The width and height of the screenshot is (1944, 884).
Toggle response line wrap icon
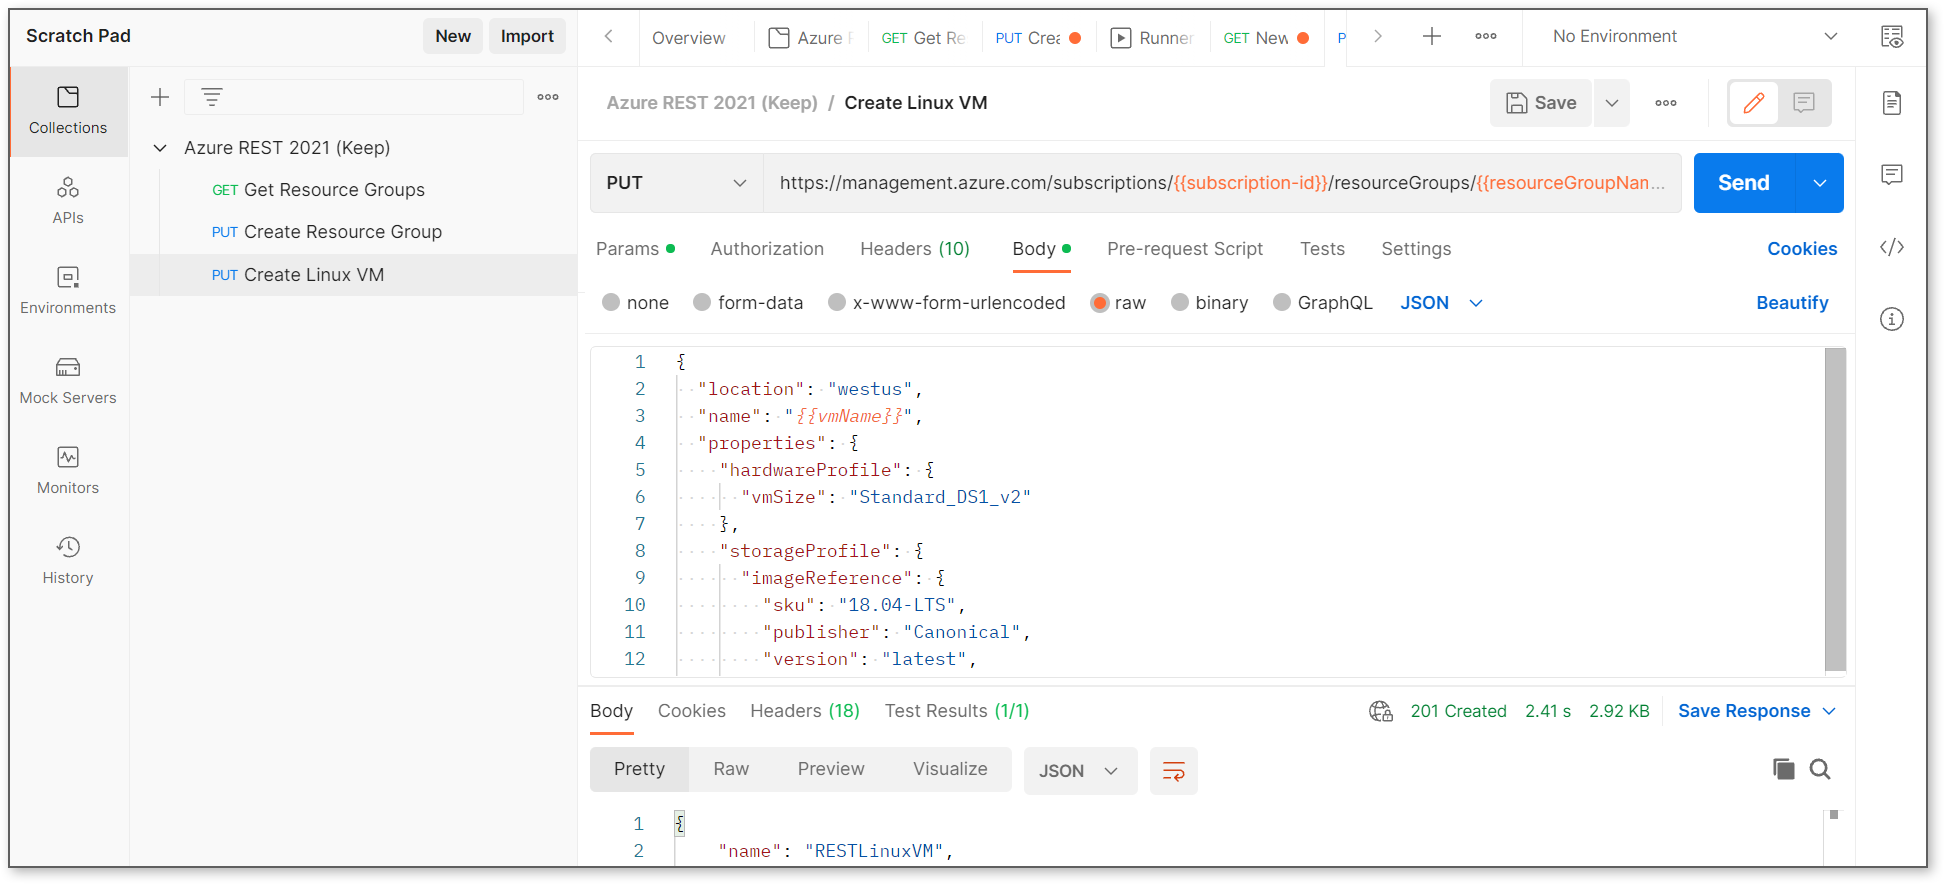1174,771
